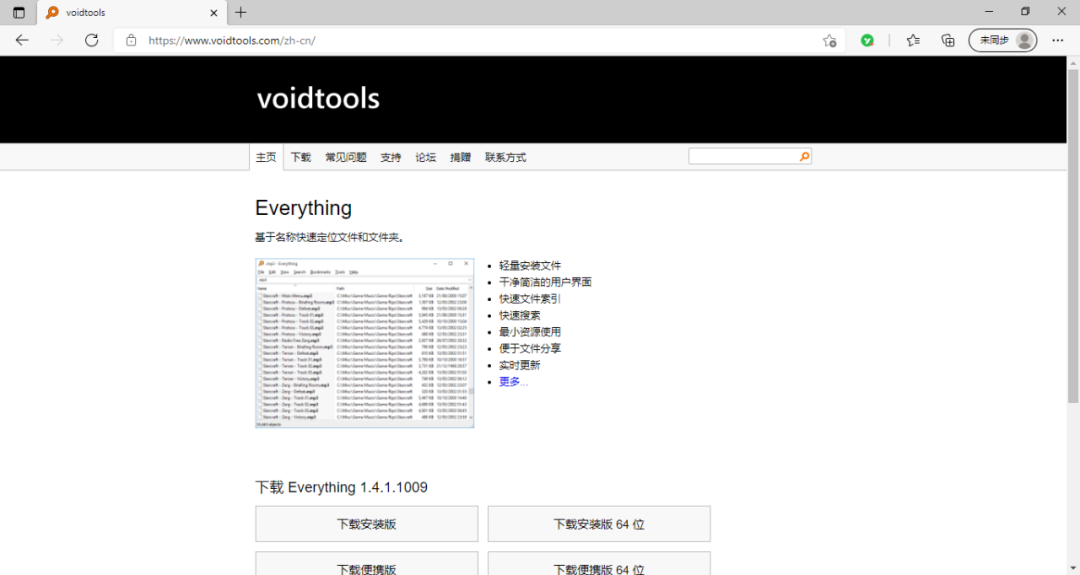Click the forward navigation arrow

pos(57,40)
